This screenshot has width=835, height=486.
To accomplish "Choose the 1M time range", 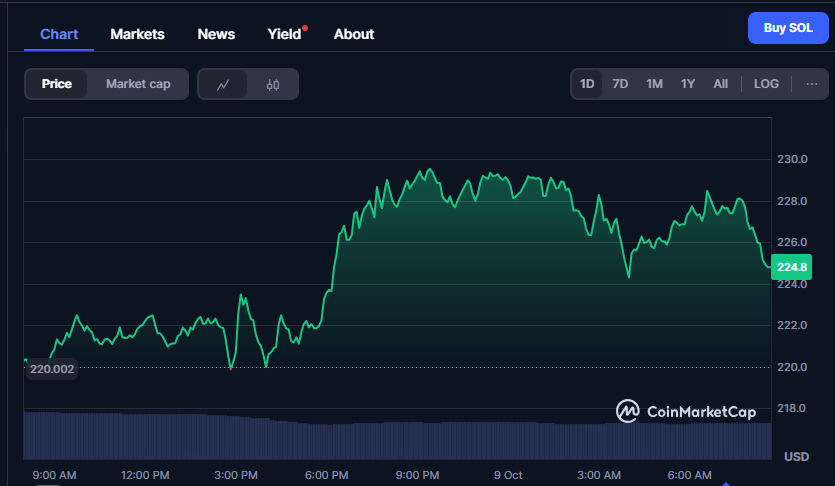I will pos(654,84).
